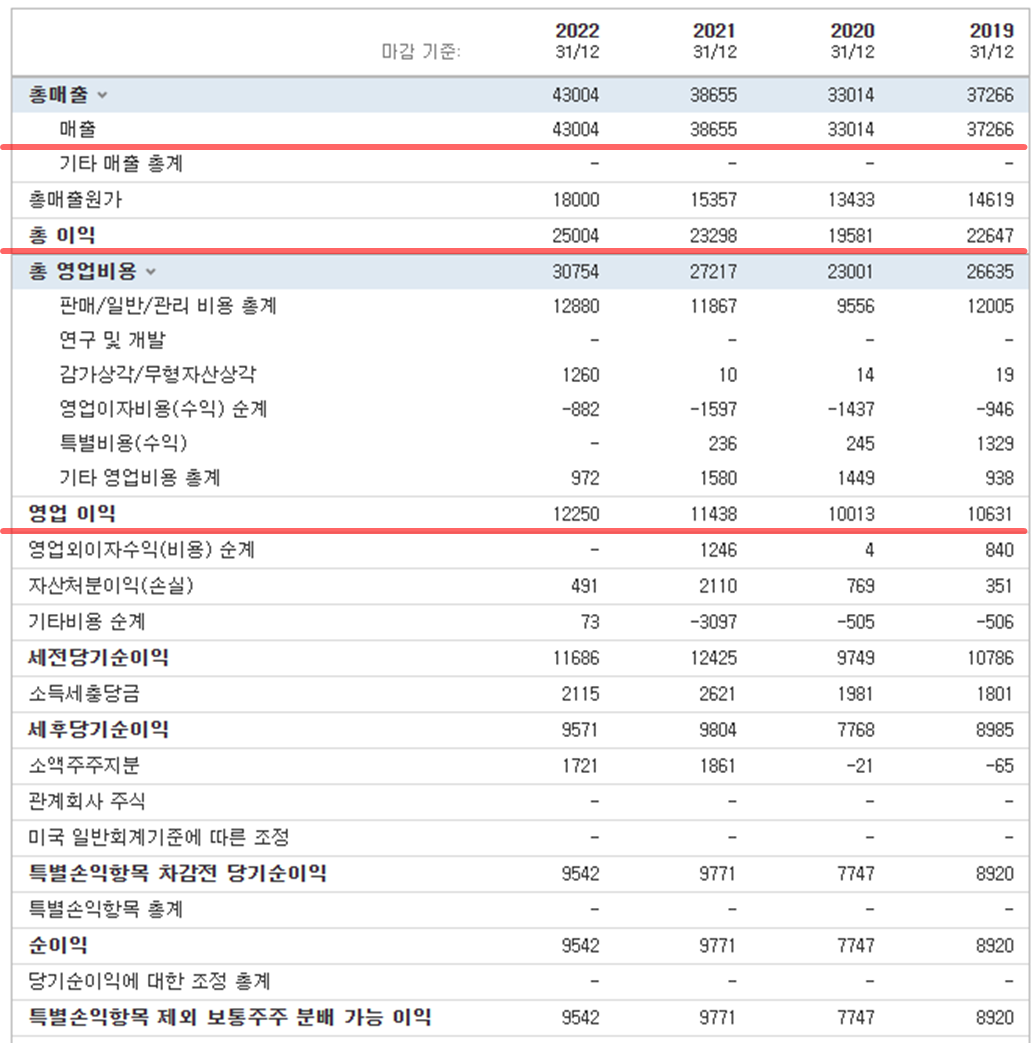Click the 관계회사 주식 row label

(x=86, y=802)
